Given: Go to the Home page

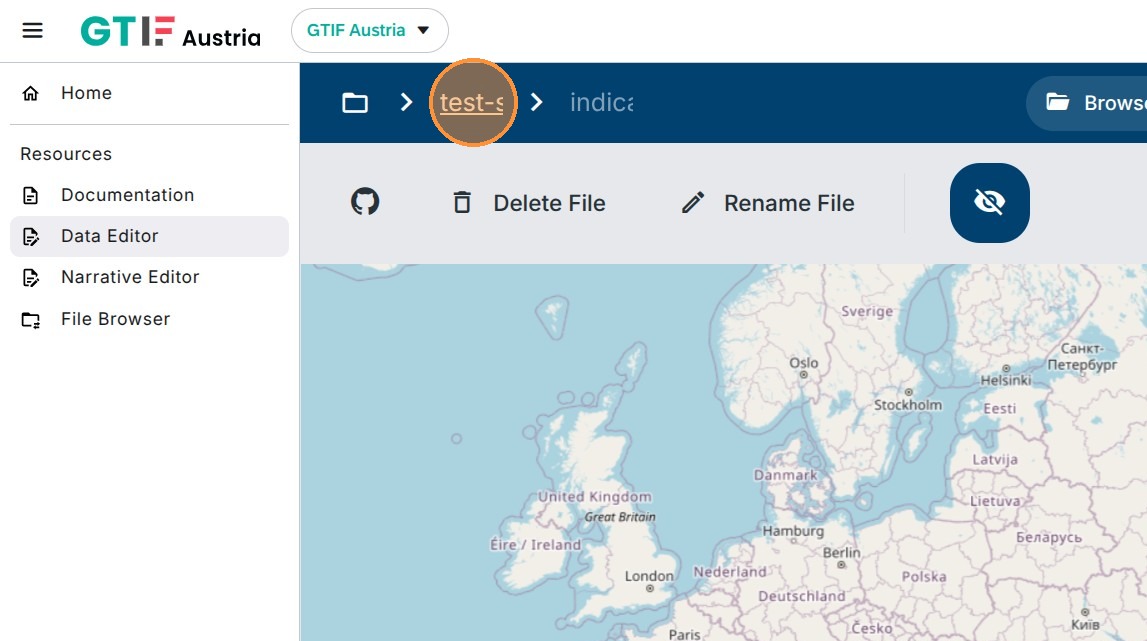Looking at the screenshot, I should point(86,93).
